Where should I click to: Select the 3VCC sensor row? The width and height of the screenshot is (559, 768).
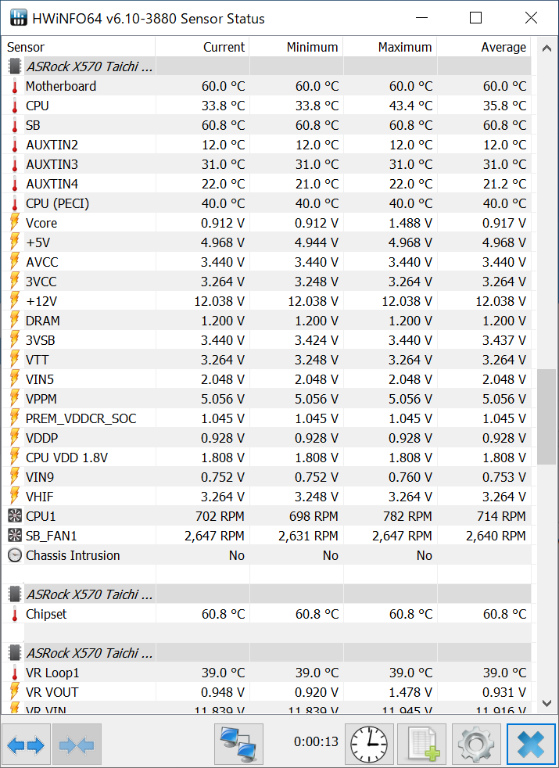pyautogui.click(x=267, y=282)
